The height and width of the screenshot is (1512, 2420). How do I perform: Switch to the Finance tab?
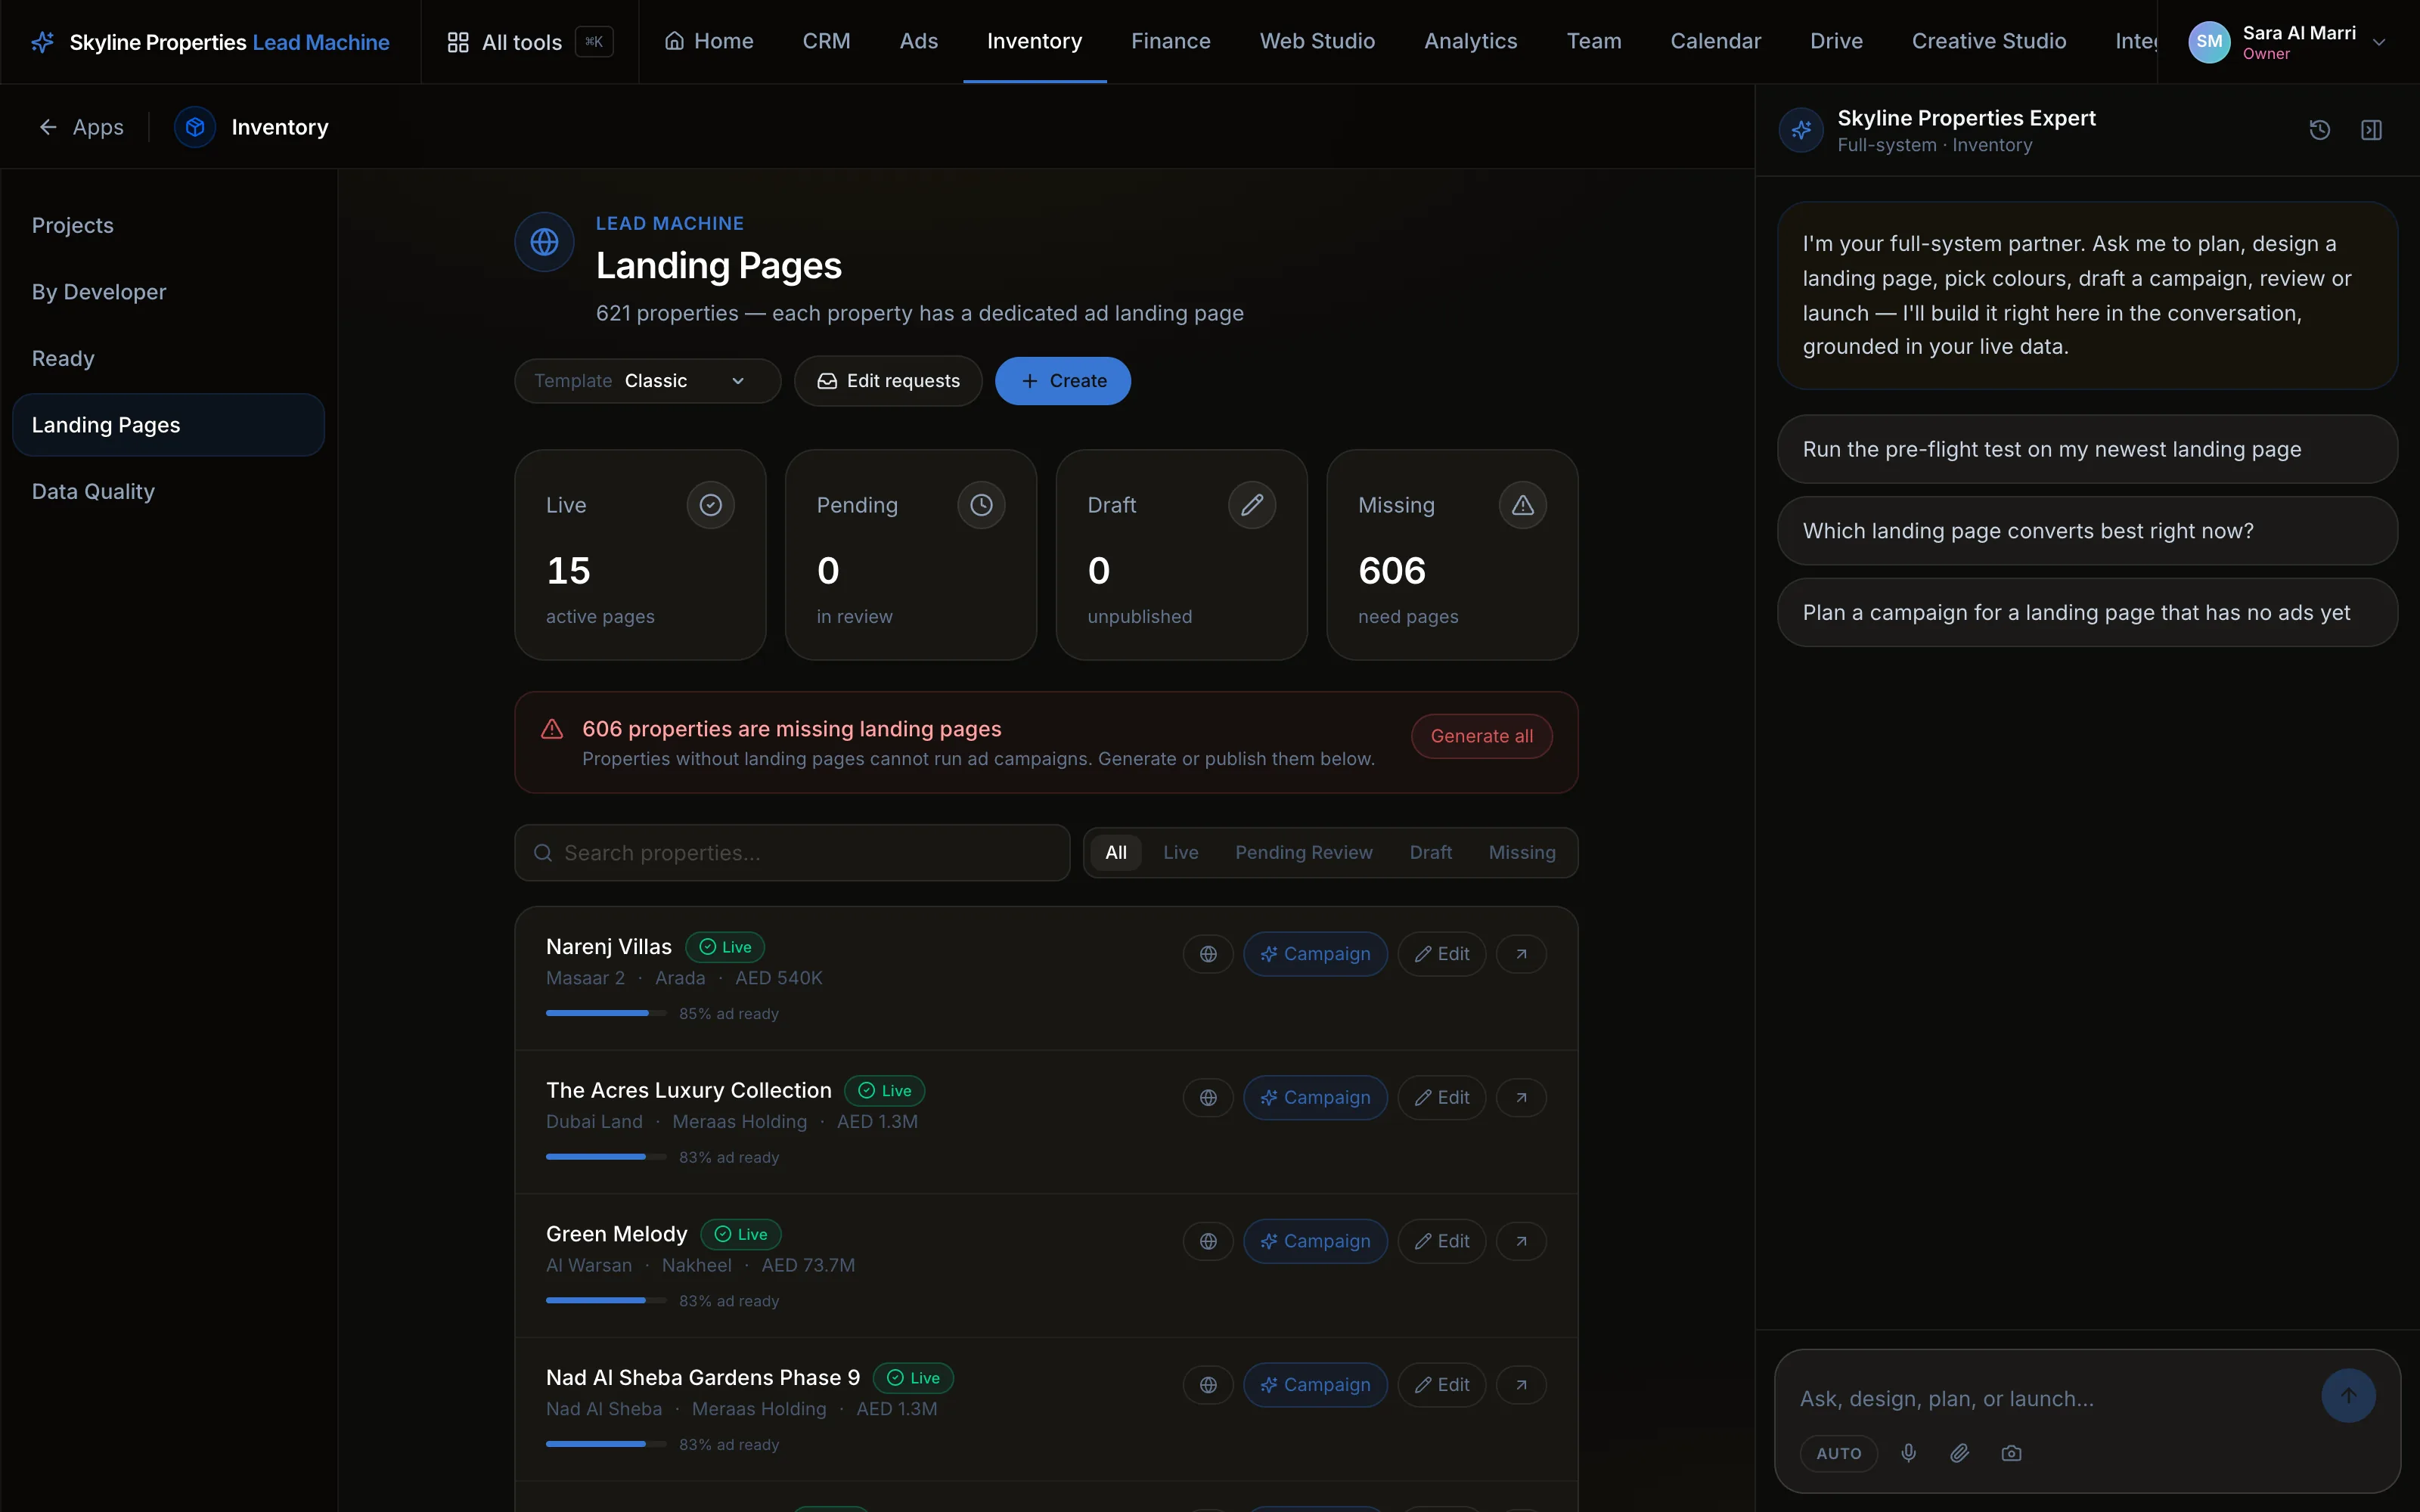1170,41
